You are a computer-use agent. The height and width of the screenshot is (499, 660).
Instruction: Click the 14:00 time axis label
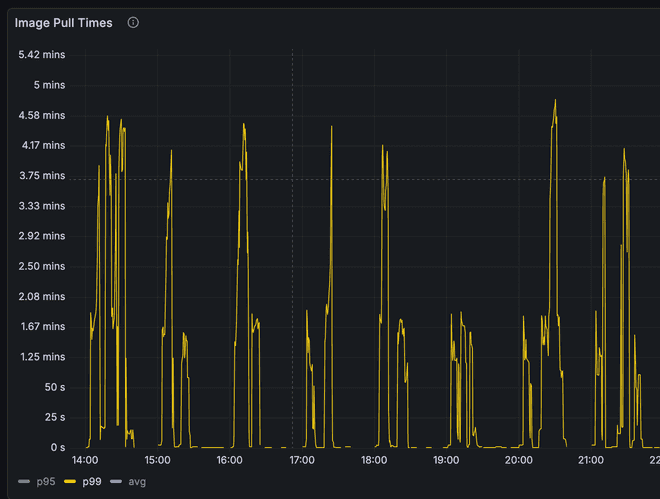coord(85,461)
